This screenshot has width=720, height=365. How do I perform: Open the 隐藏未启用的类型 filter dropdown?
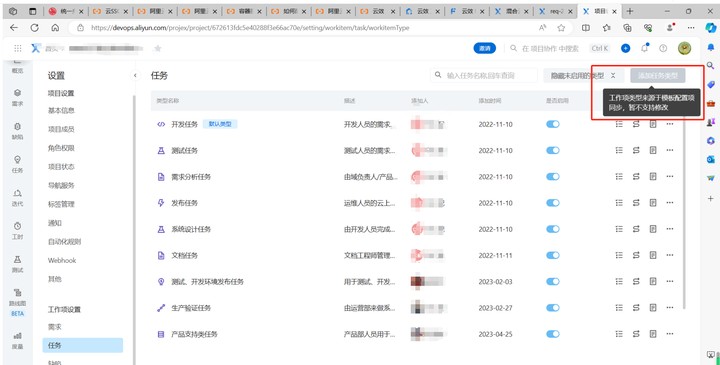click(x=584, y=76)
